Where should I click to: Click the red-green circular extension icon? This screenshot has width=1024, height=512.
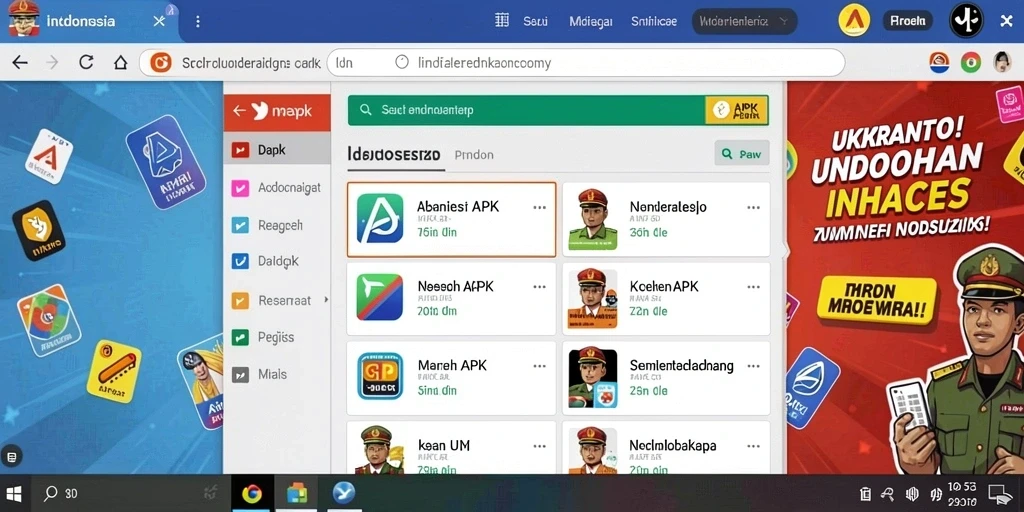[x=970, y=63]
